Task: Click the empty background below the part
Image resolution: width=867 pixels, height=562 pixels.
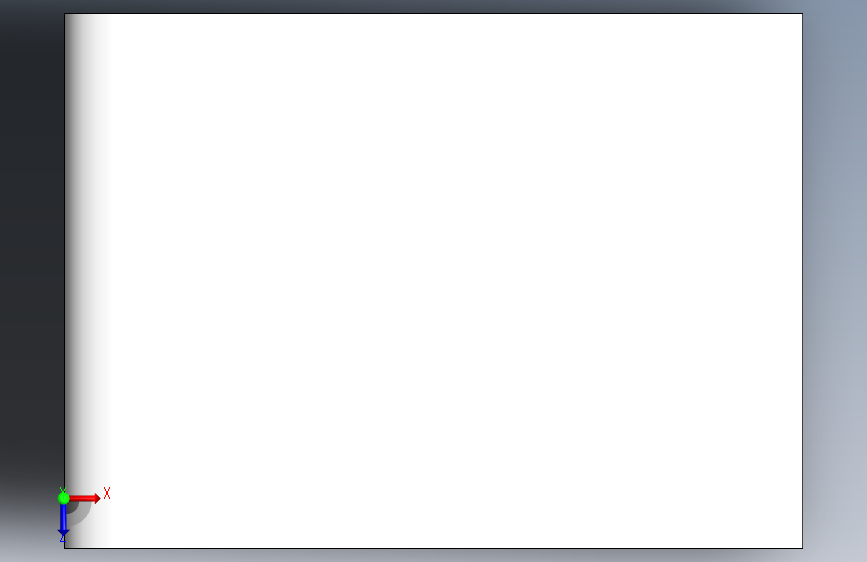Action: click(x=434, y=555)
